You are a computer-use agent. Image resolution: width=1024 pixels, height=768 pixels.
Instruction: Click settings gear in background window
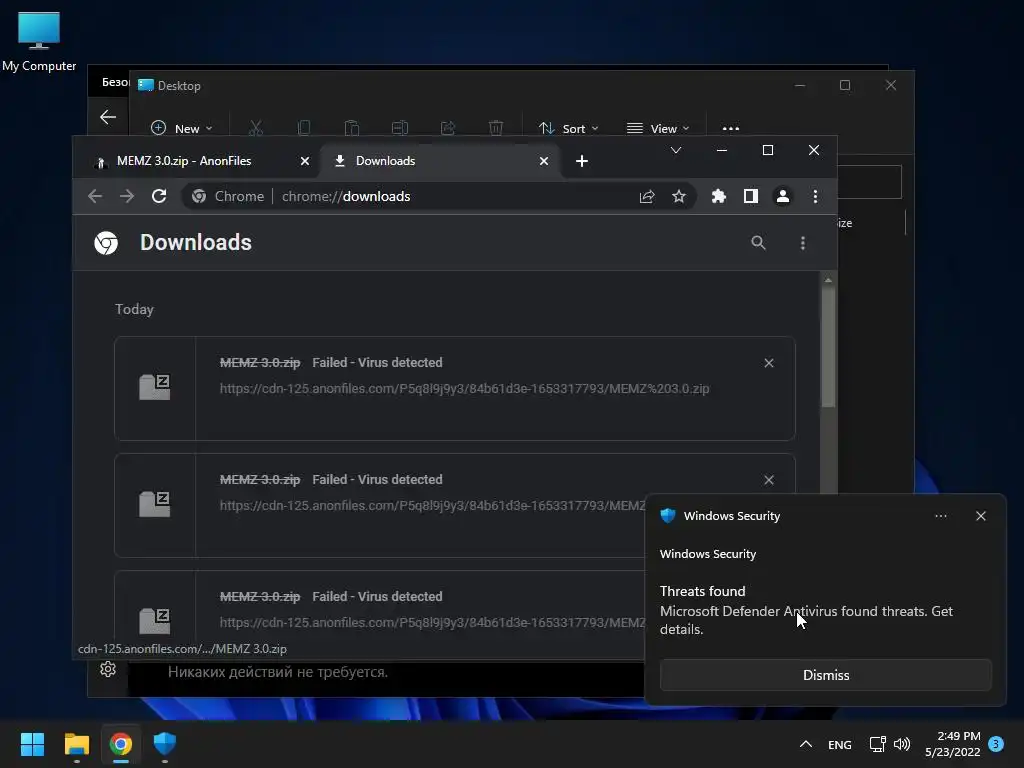(108, 669)
